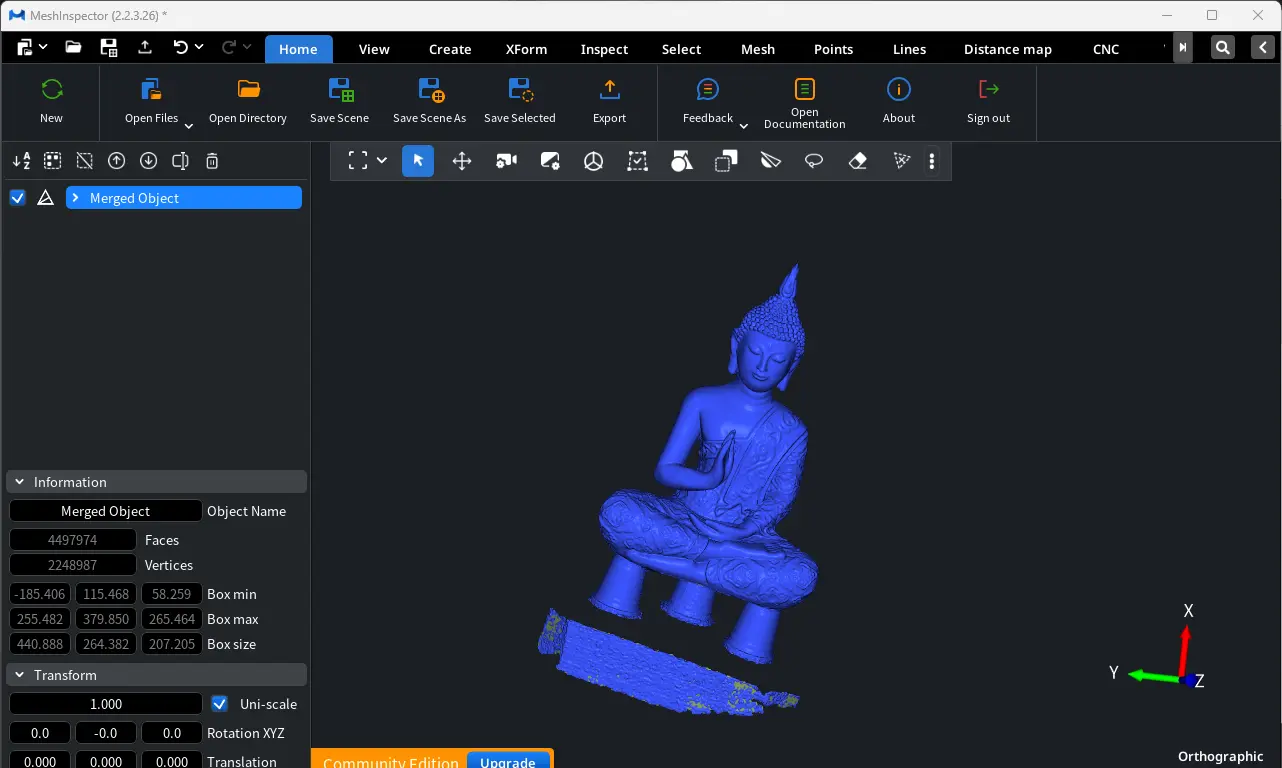This screenshot has width=1282, height=768.
Task: Click the image settings toolbar icon
Action: [550, 161]
